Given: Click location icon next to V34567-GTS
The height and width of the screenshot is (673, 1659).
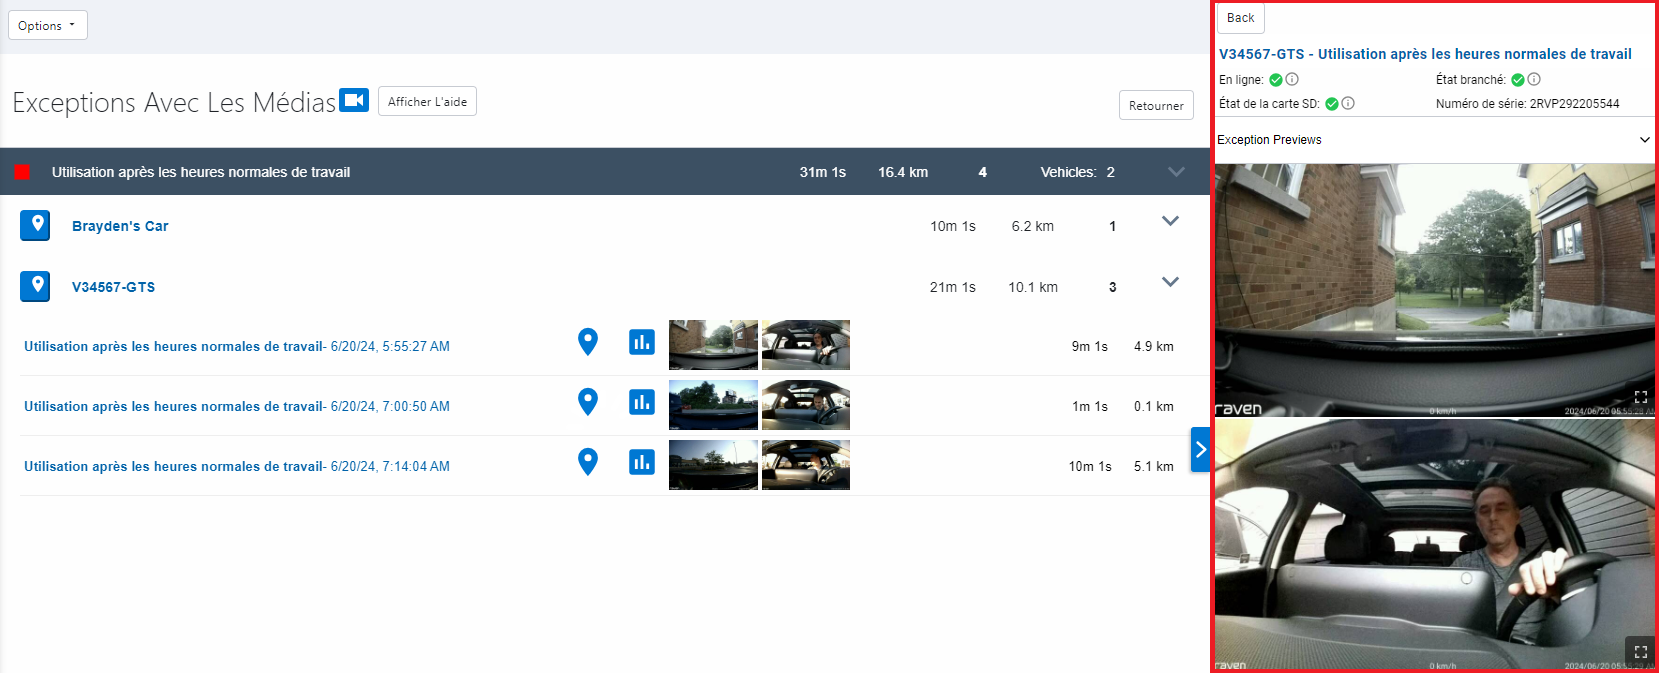Looking at the screenshot, I should 35,286.
